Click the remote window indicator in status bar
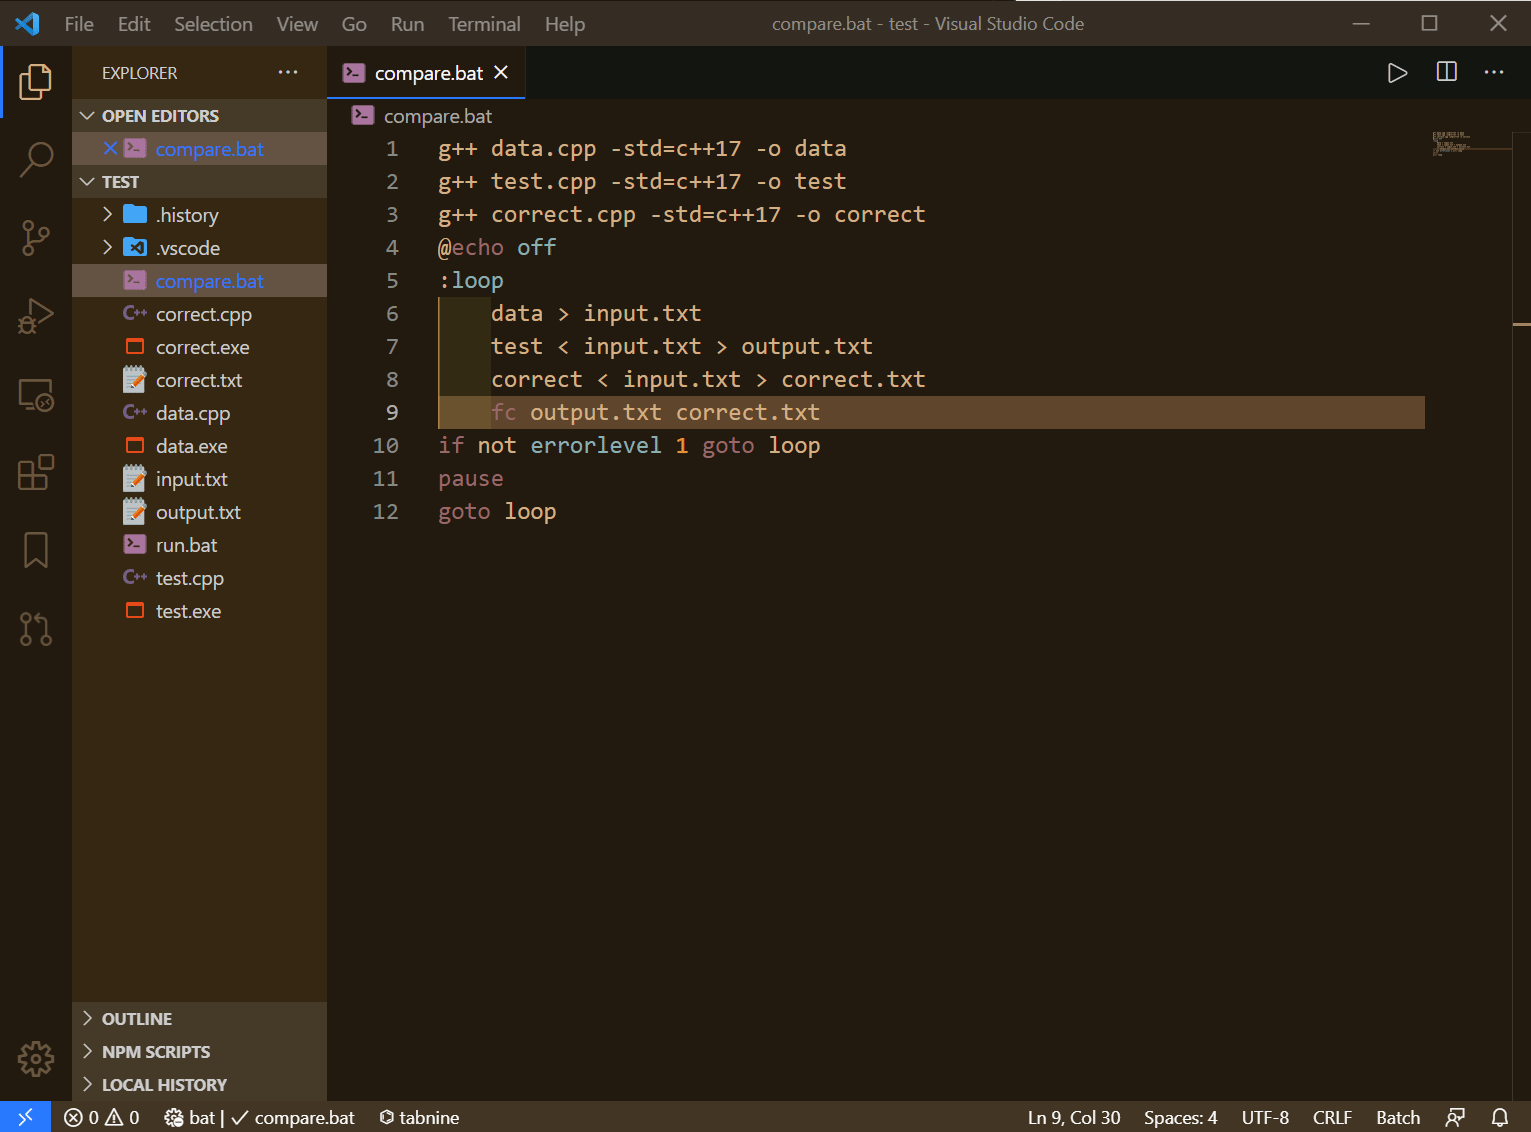1531x1132 pixels. (25, 1117)
